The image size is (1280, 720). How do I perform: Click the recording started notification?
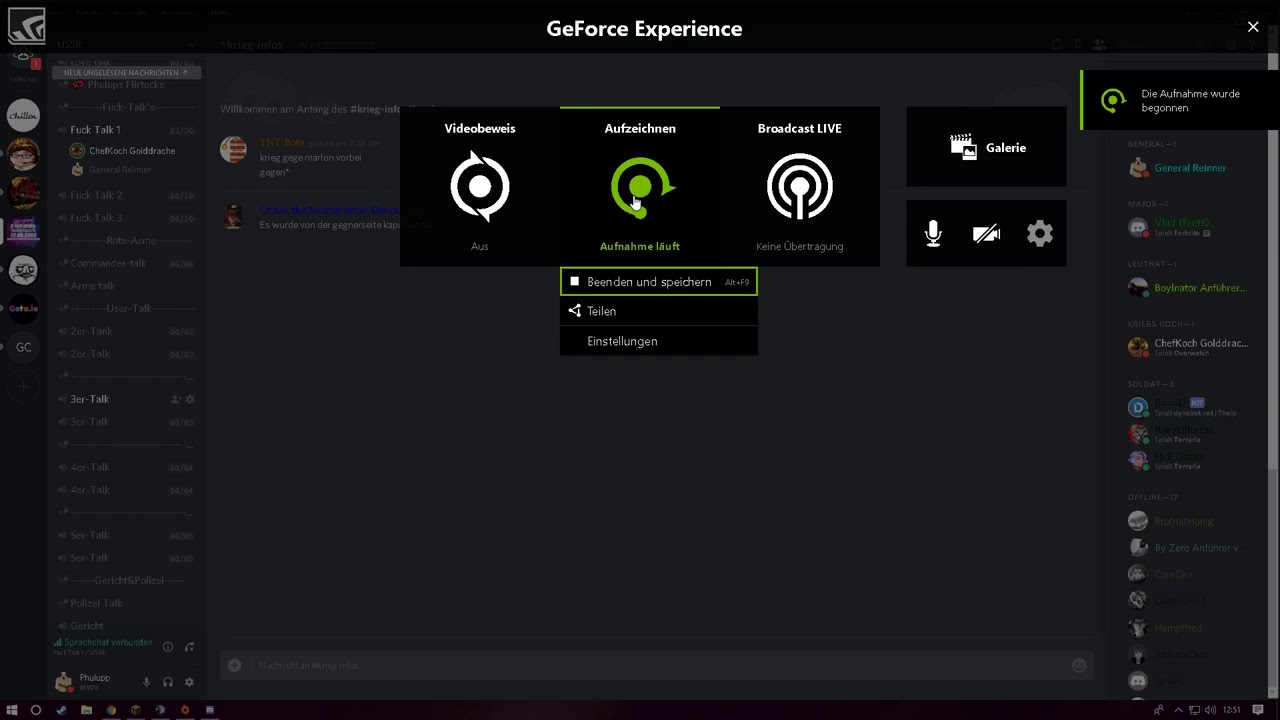[1180, 100]
